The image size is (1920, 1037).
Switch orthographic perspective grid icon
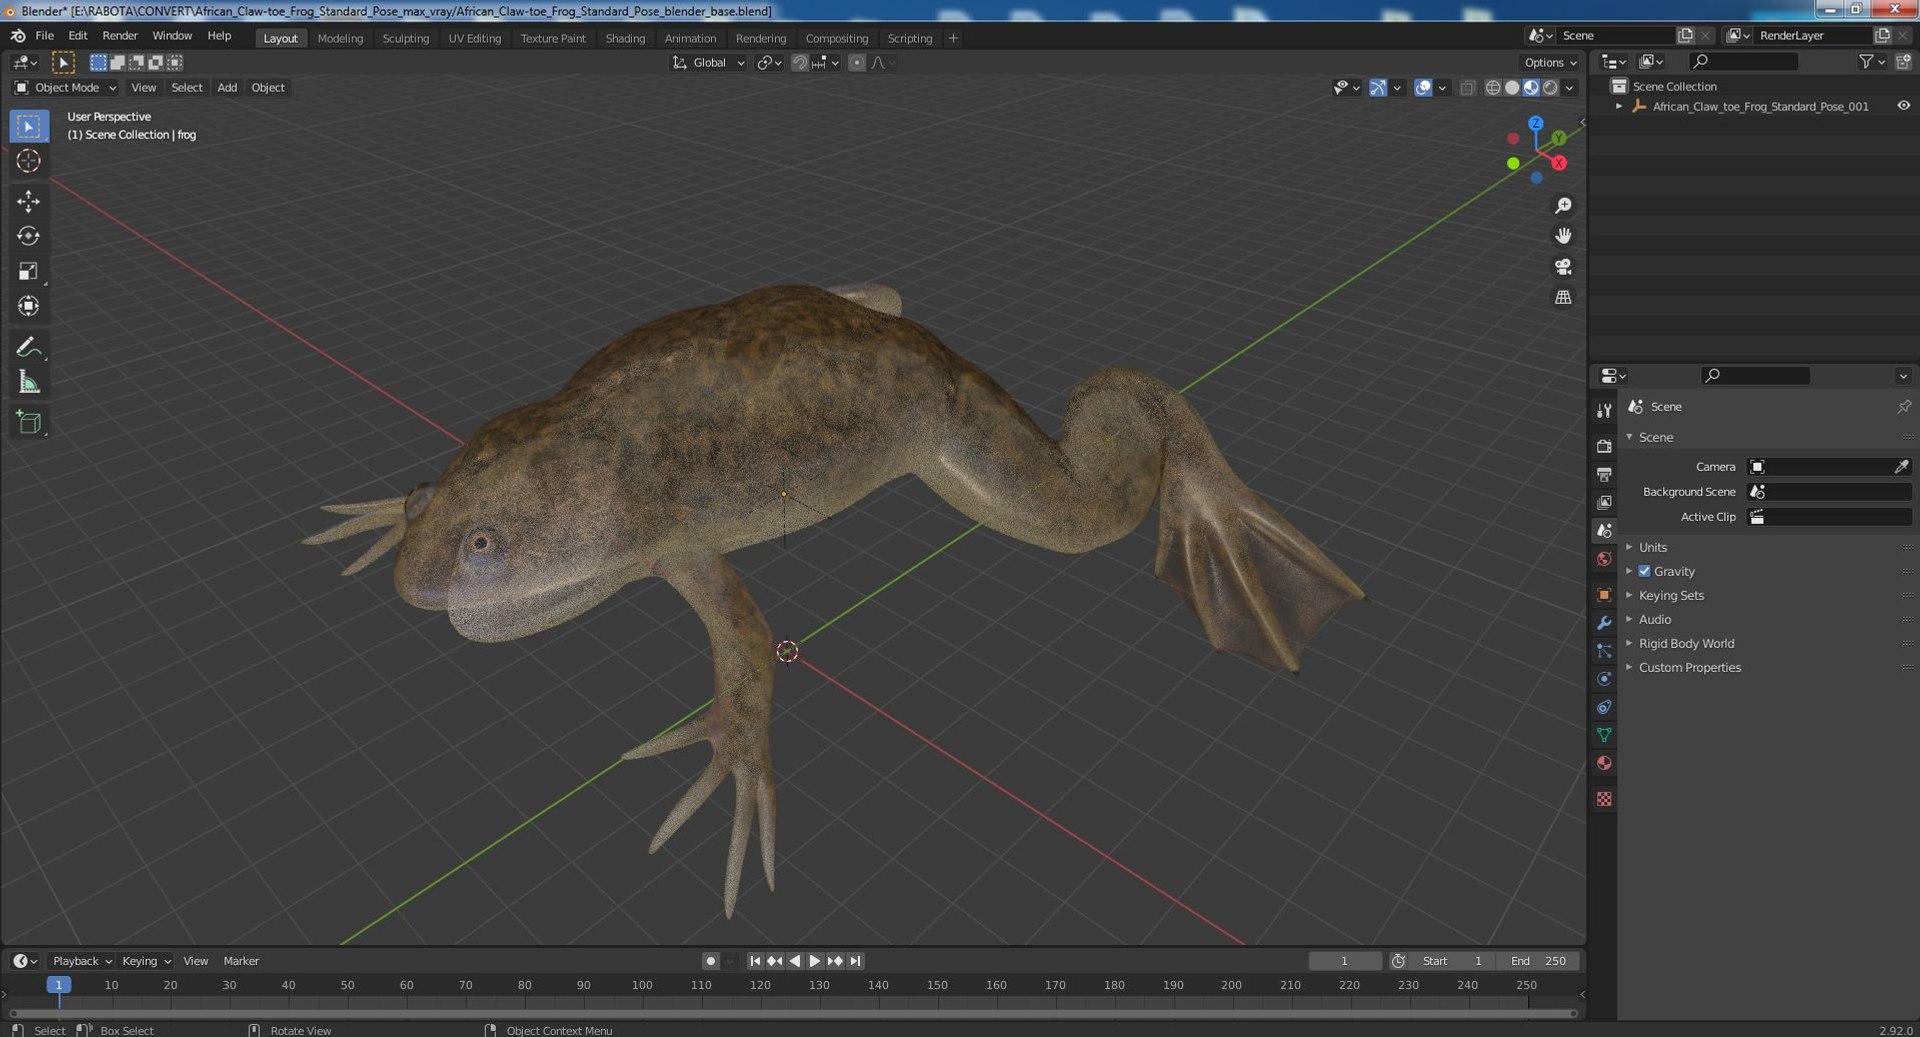click(1563, 298)
